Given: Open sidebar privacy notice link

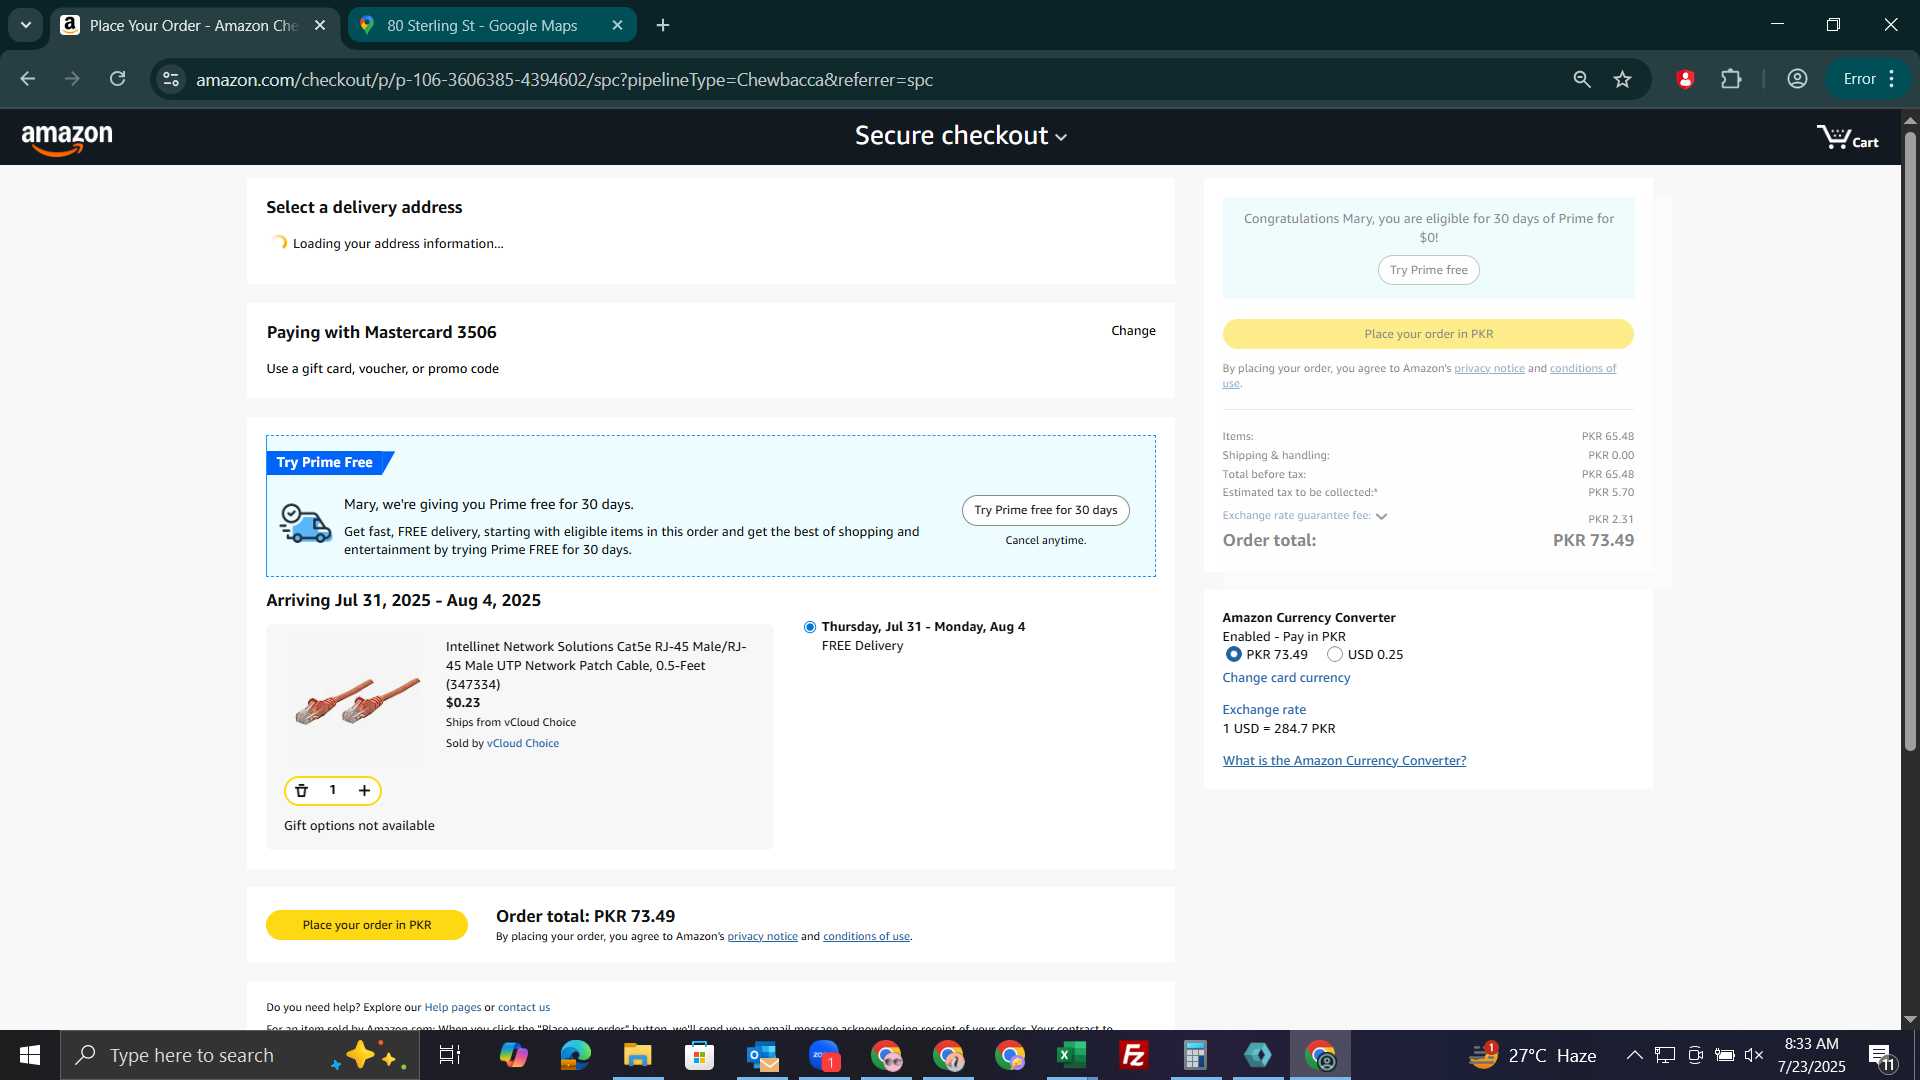Looking at the screenshot, I should click(x=1489, y=369).
